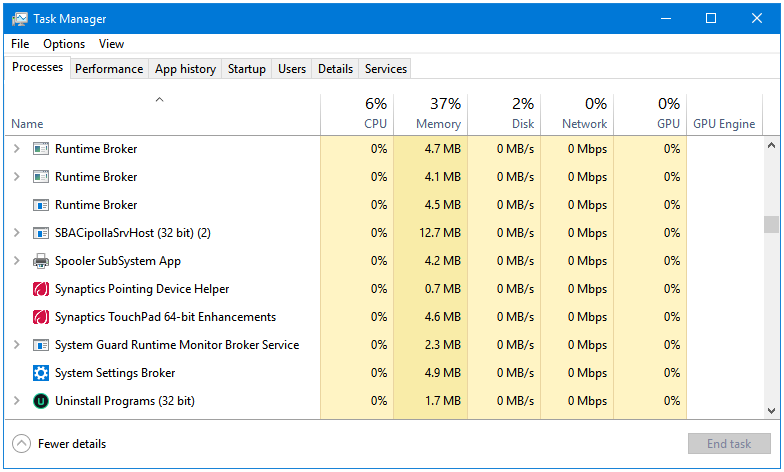Click the System Guard Runtime Monitor icon
Viewport: 784px width, 472px height.
41,345
